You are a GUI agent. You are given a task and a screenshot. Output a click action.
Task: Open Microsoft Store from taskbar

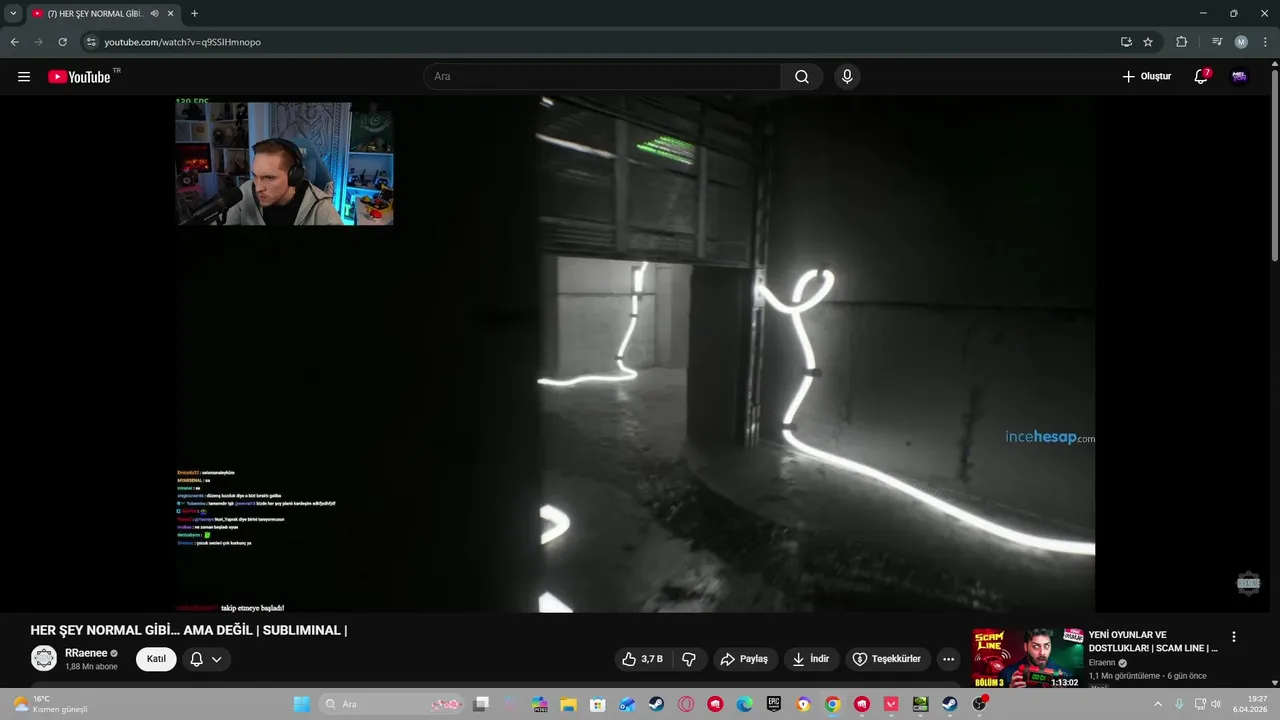pos(598,704)
